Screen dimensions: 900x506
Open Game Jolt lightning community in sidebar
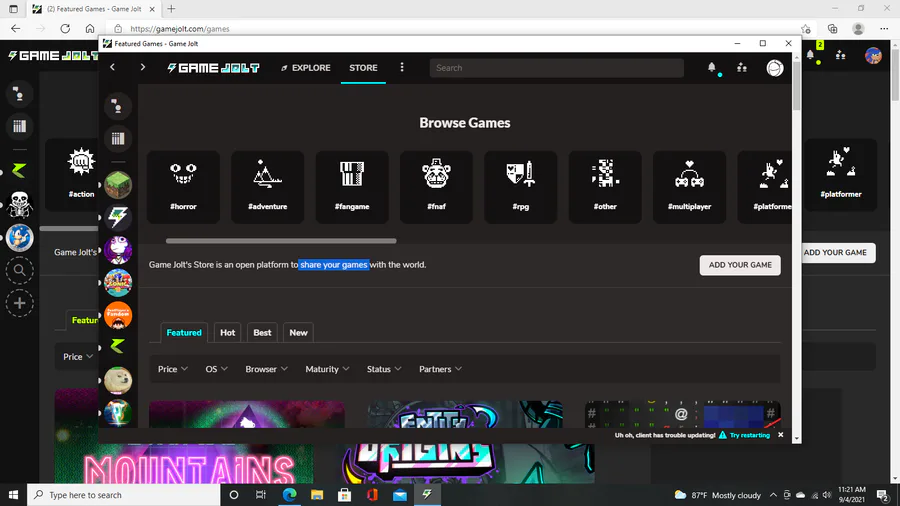[118, 217]
